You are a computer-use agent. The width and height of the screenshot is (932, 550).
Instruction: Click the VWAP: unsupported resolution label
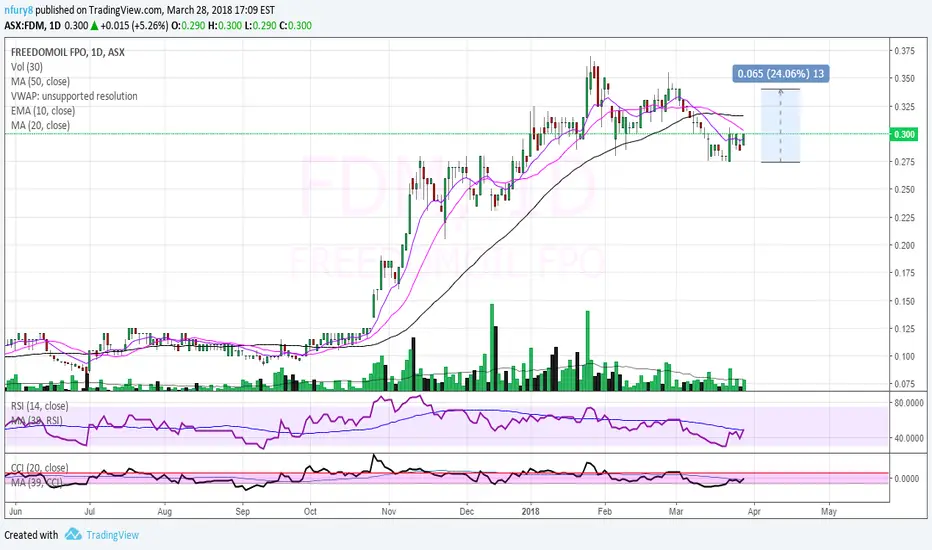pos(74,96)
